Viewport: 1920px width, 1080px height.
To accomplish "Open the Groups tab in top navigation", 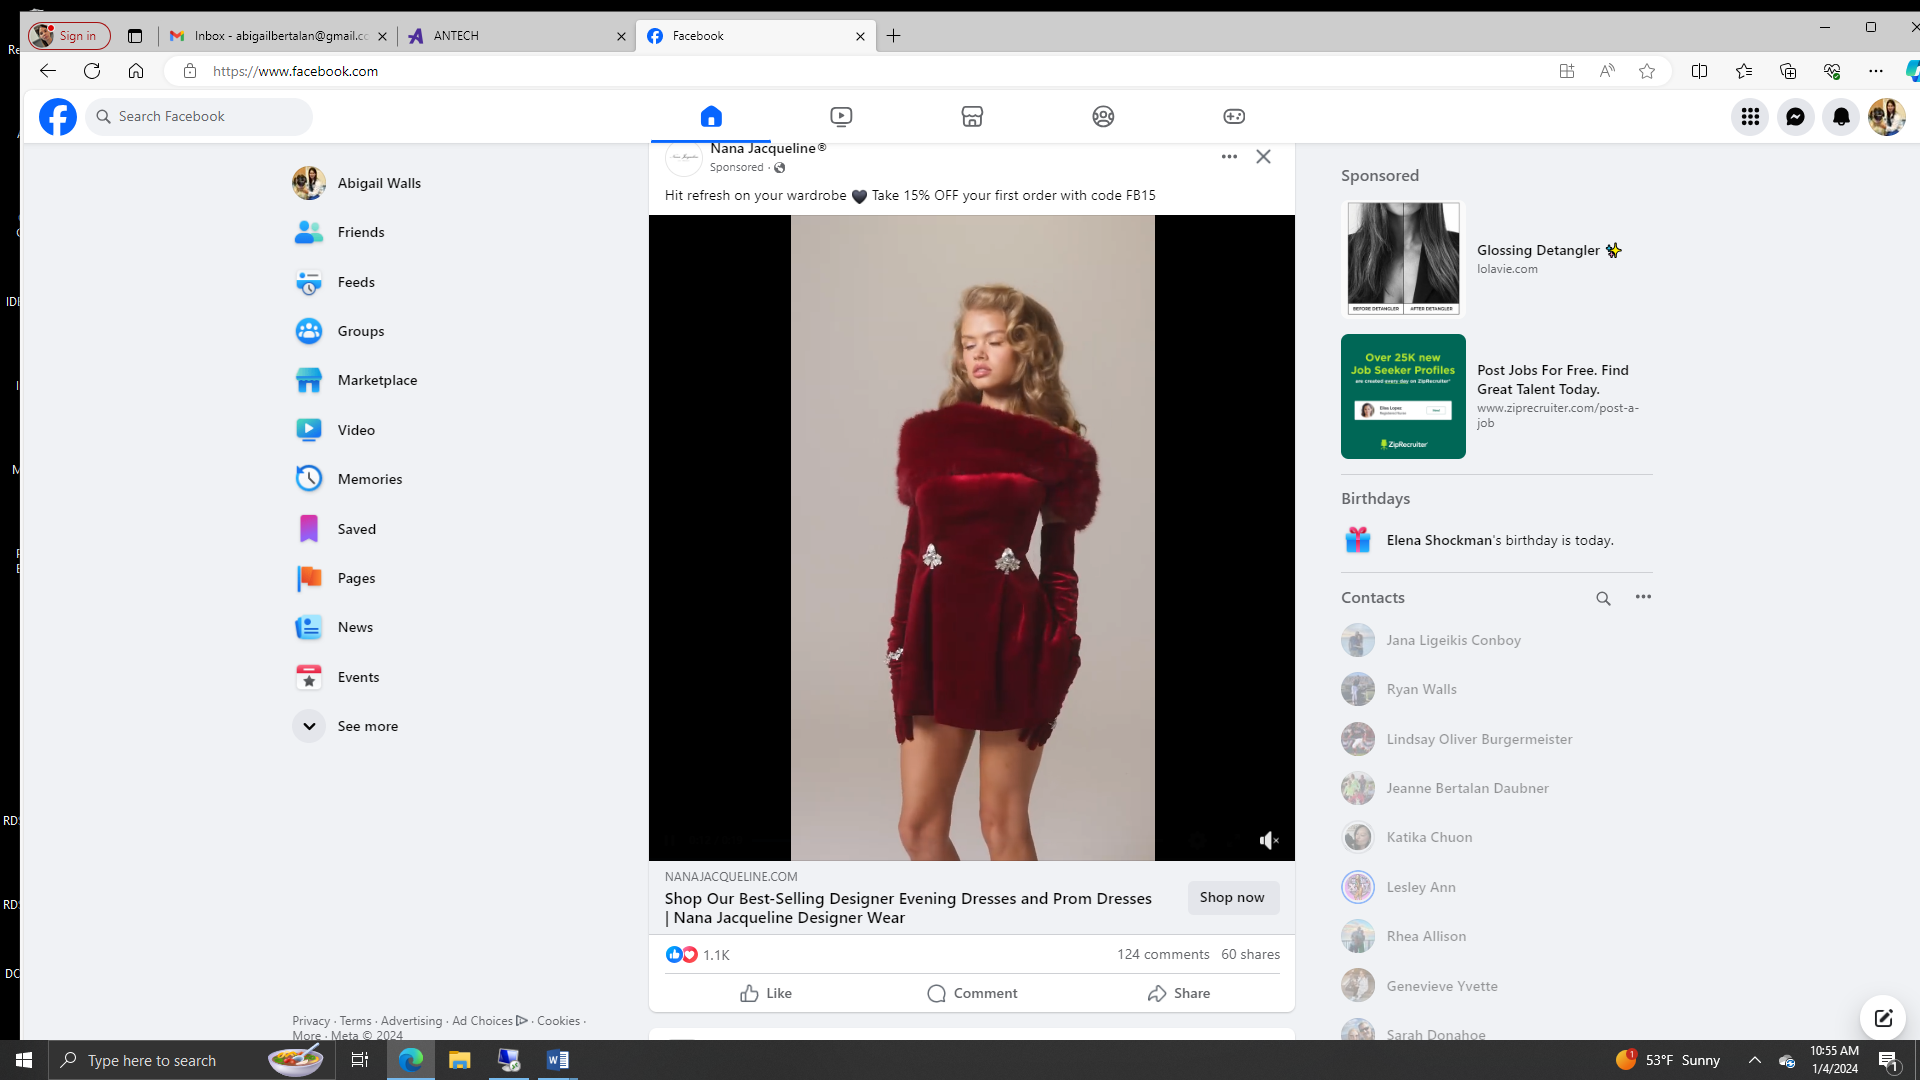I will click(x=1103, y=117).
